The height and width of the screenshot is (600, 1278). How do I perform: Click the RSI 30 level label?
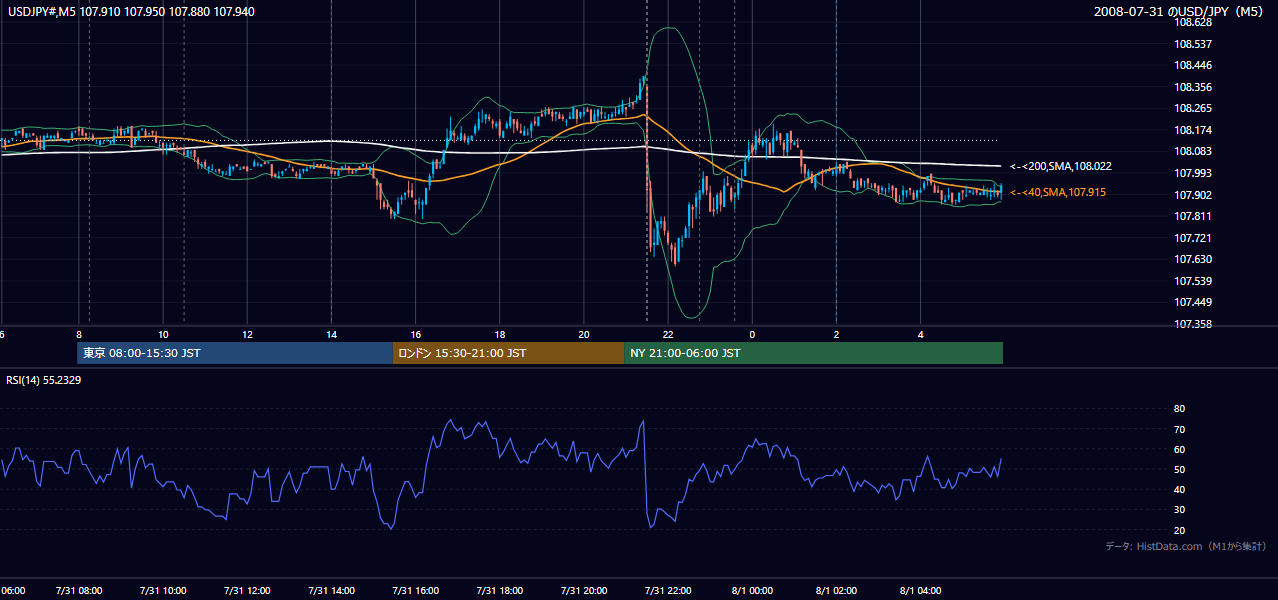(1179, 510)
